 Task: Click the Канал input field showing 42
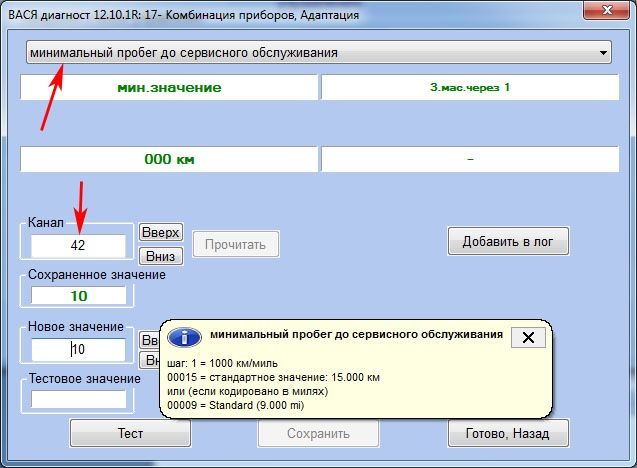(x=78, y=245)
